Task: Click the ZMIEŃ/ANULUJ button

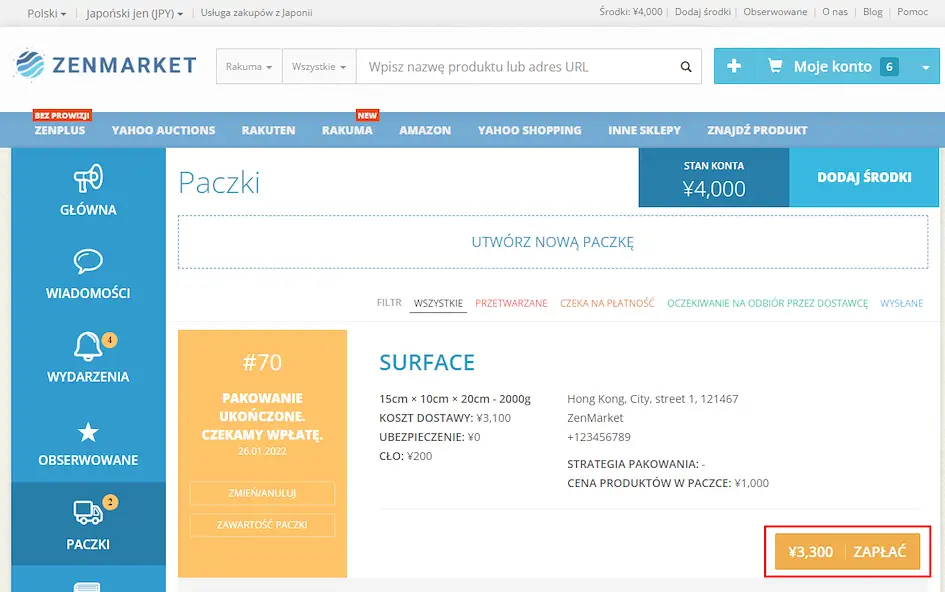Action: coord(262,493)
